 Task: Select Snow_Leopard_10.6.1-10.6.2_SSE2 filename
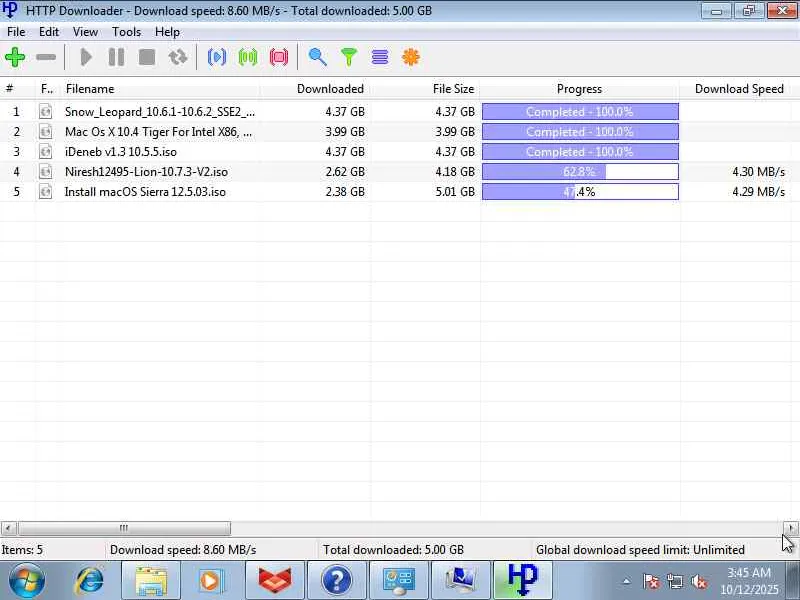[x=160, y=112]
